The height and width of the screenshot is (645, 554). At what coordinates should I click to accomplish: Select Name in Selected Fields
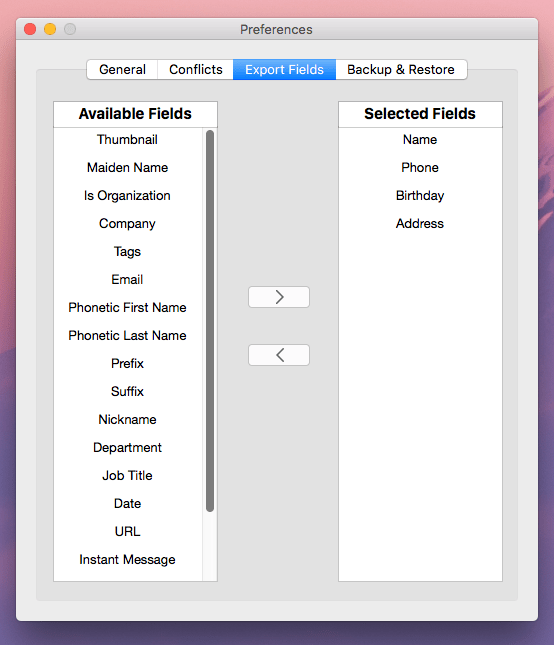click(420, 140)
